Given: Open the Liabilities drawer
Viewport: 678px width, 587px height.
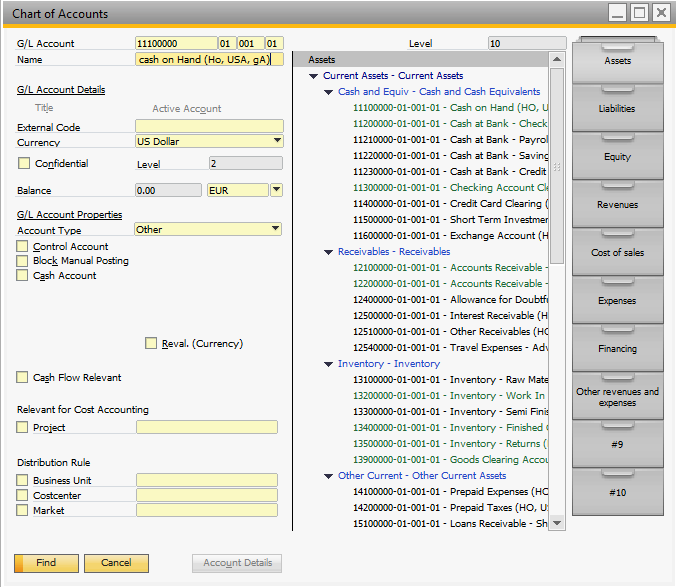Looking at the screenshot, I should click(x=617, y=108).
